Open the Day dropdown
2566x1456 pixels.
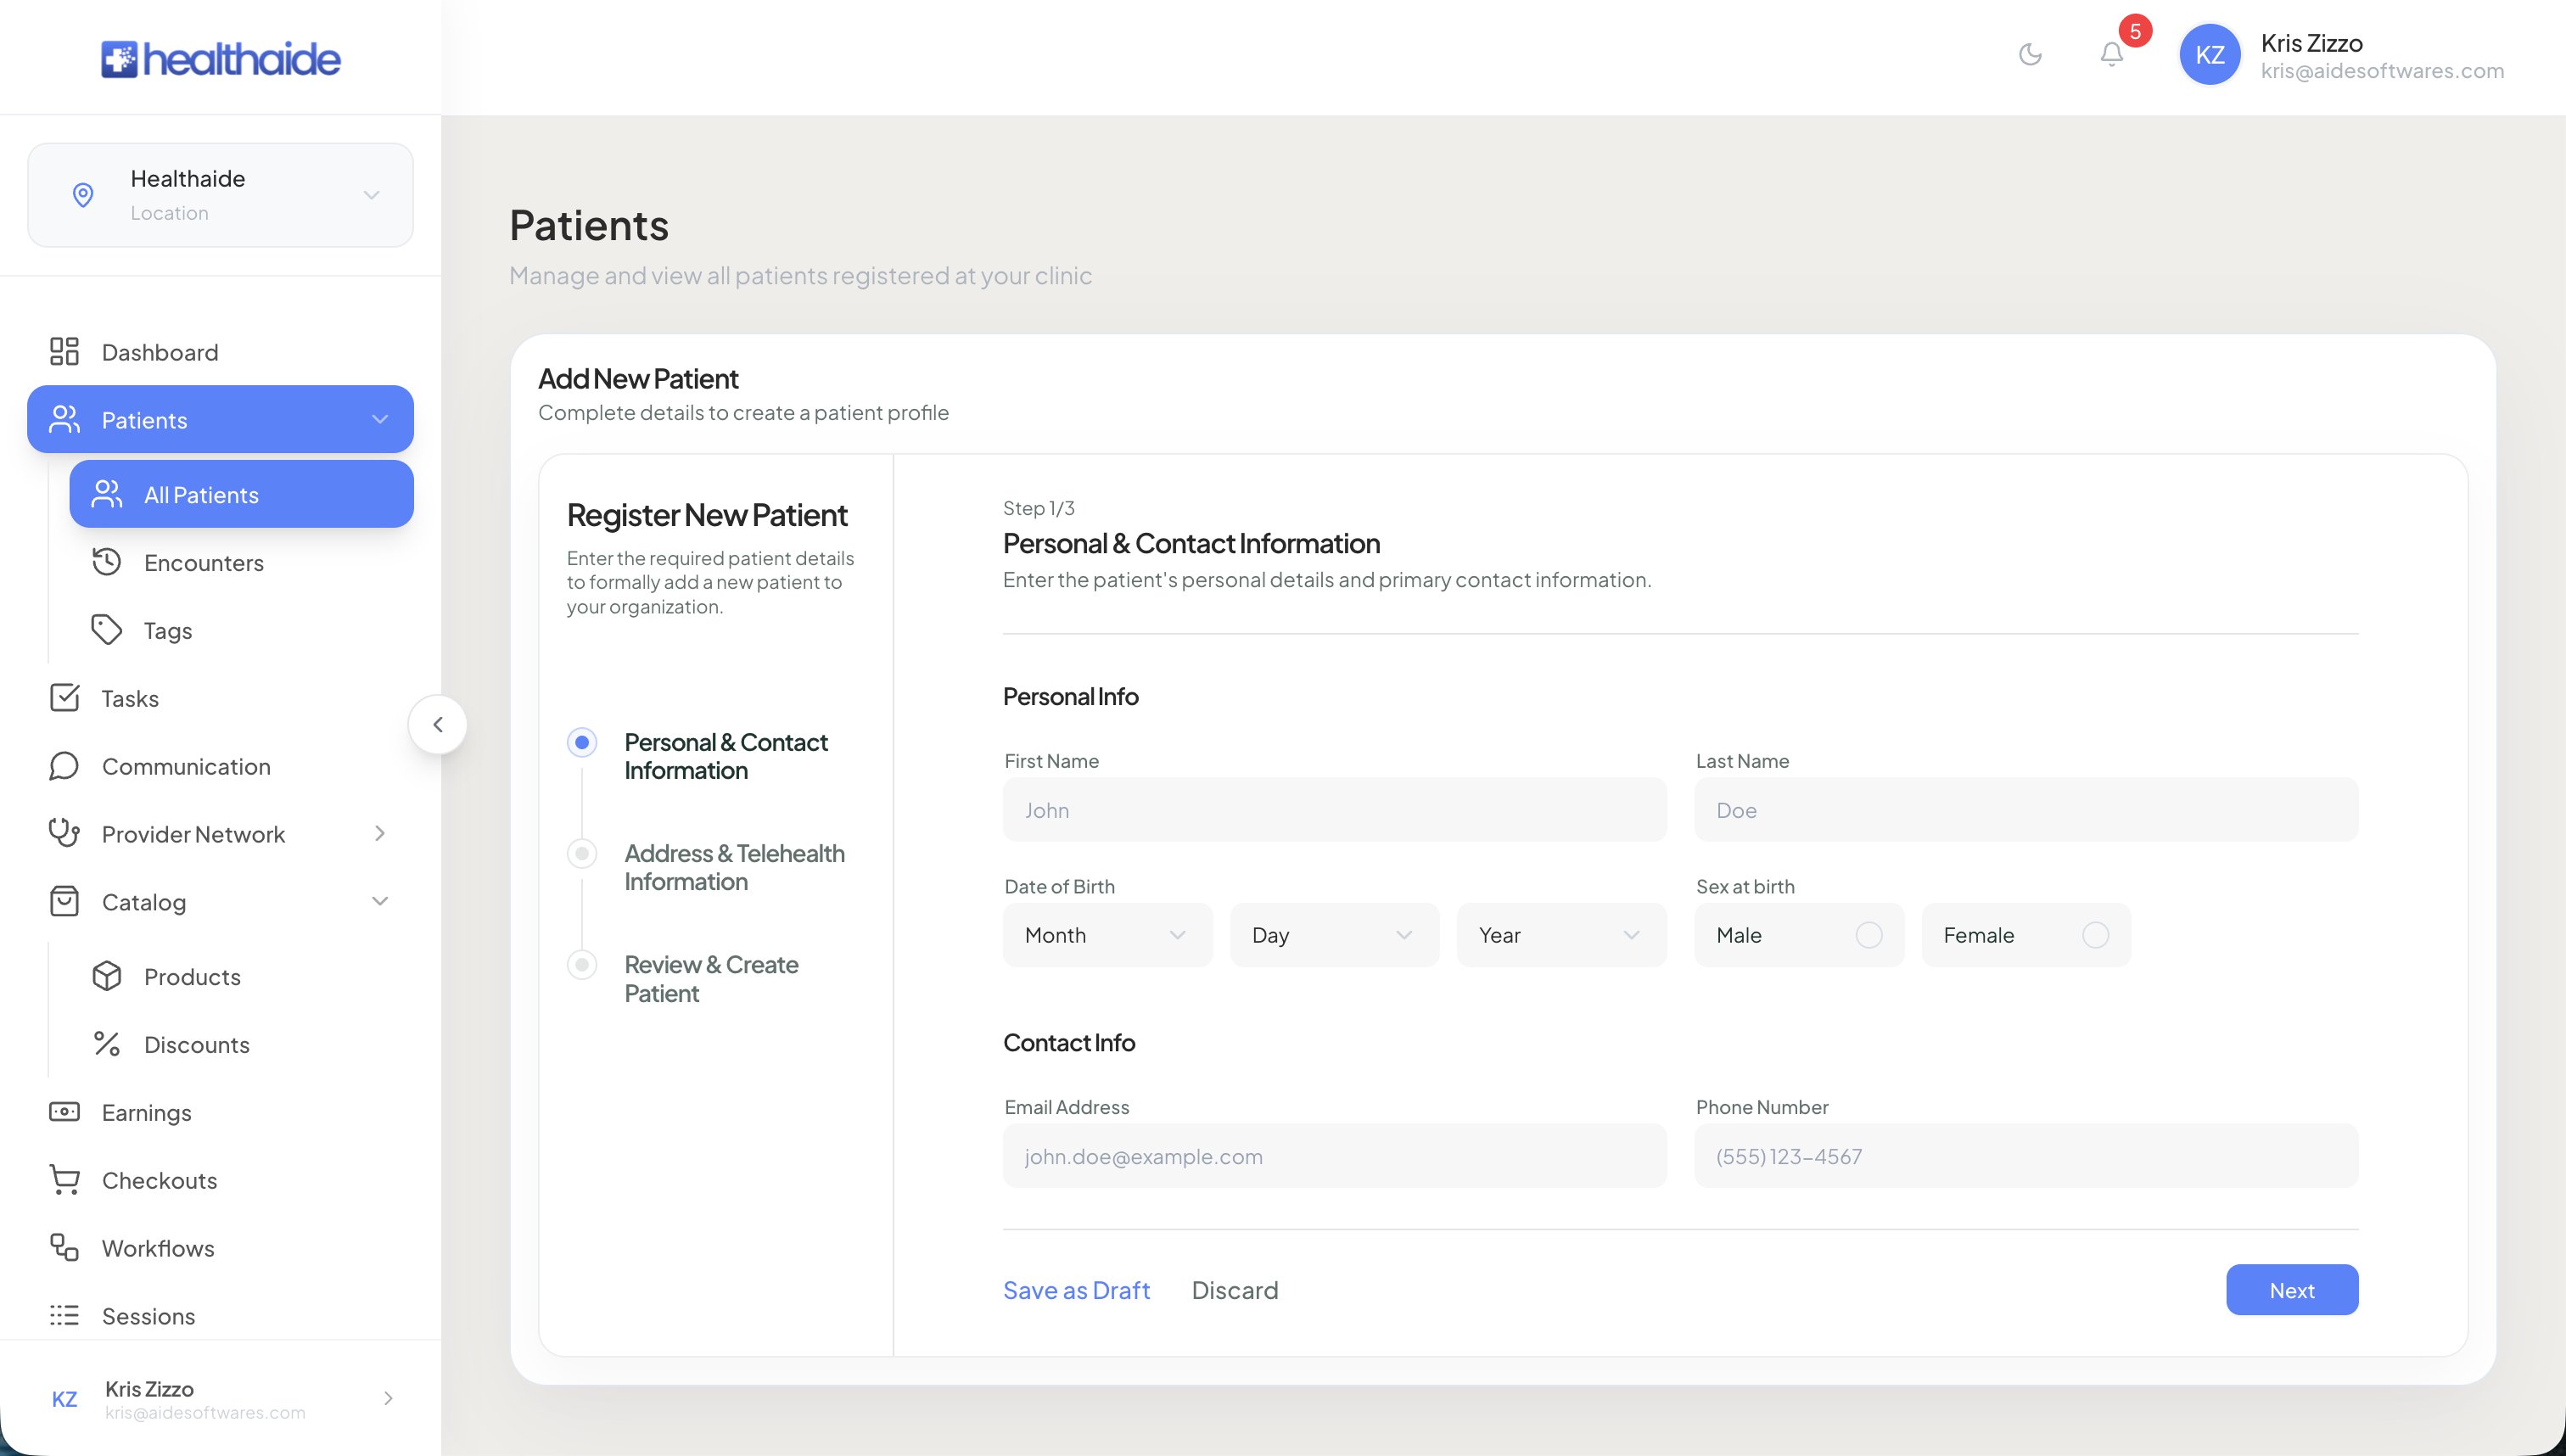(x=1334, y=935)
